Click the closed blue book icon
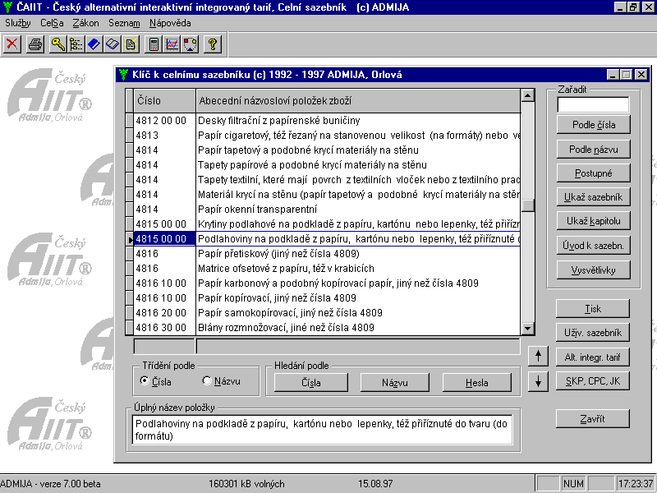The width and height of the screenshot is (657, 493). point(94,44)
